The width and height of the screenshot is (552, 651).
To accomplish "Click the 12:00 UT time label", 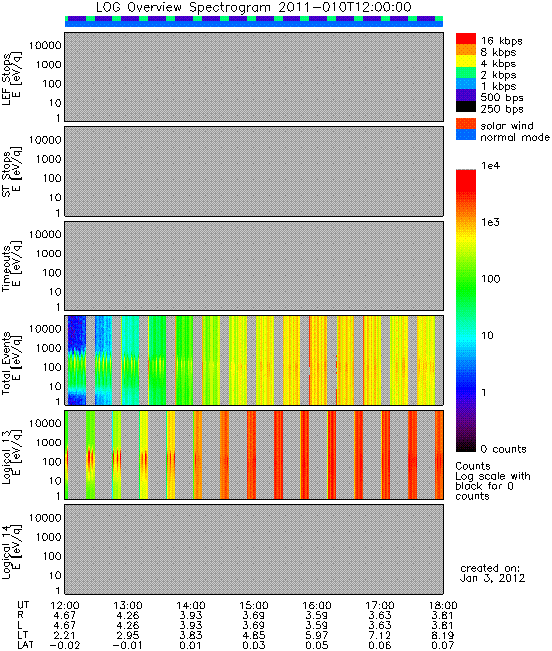I will coord(64,605).
